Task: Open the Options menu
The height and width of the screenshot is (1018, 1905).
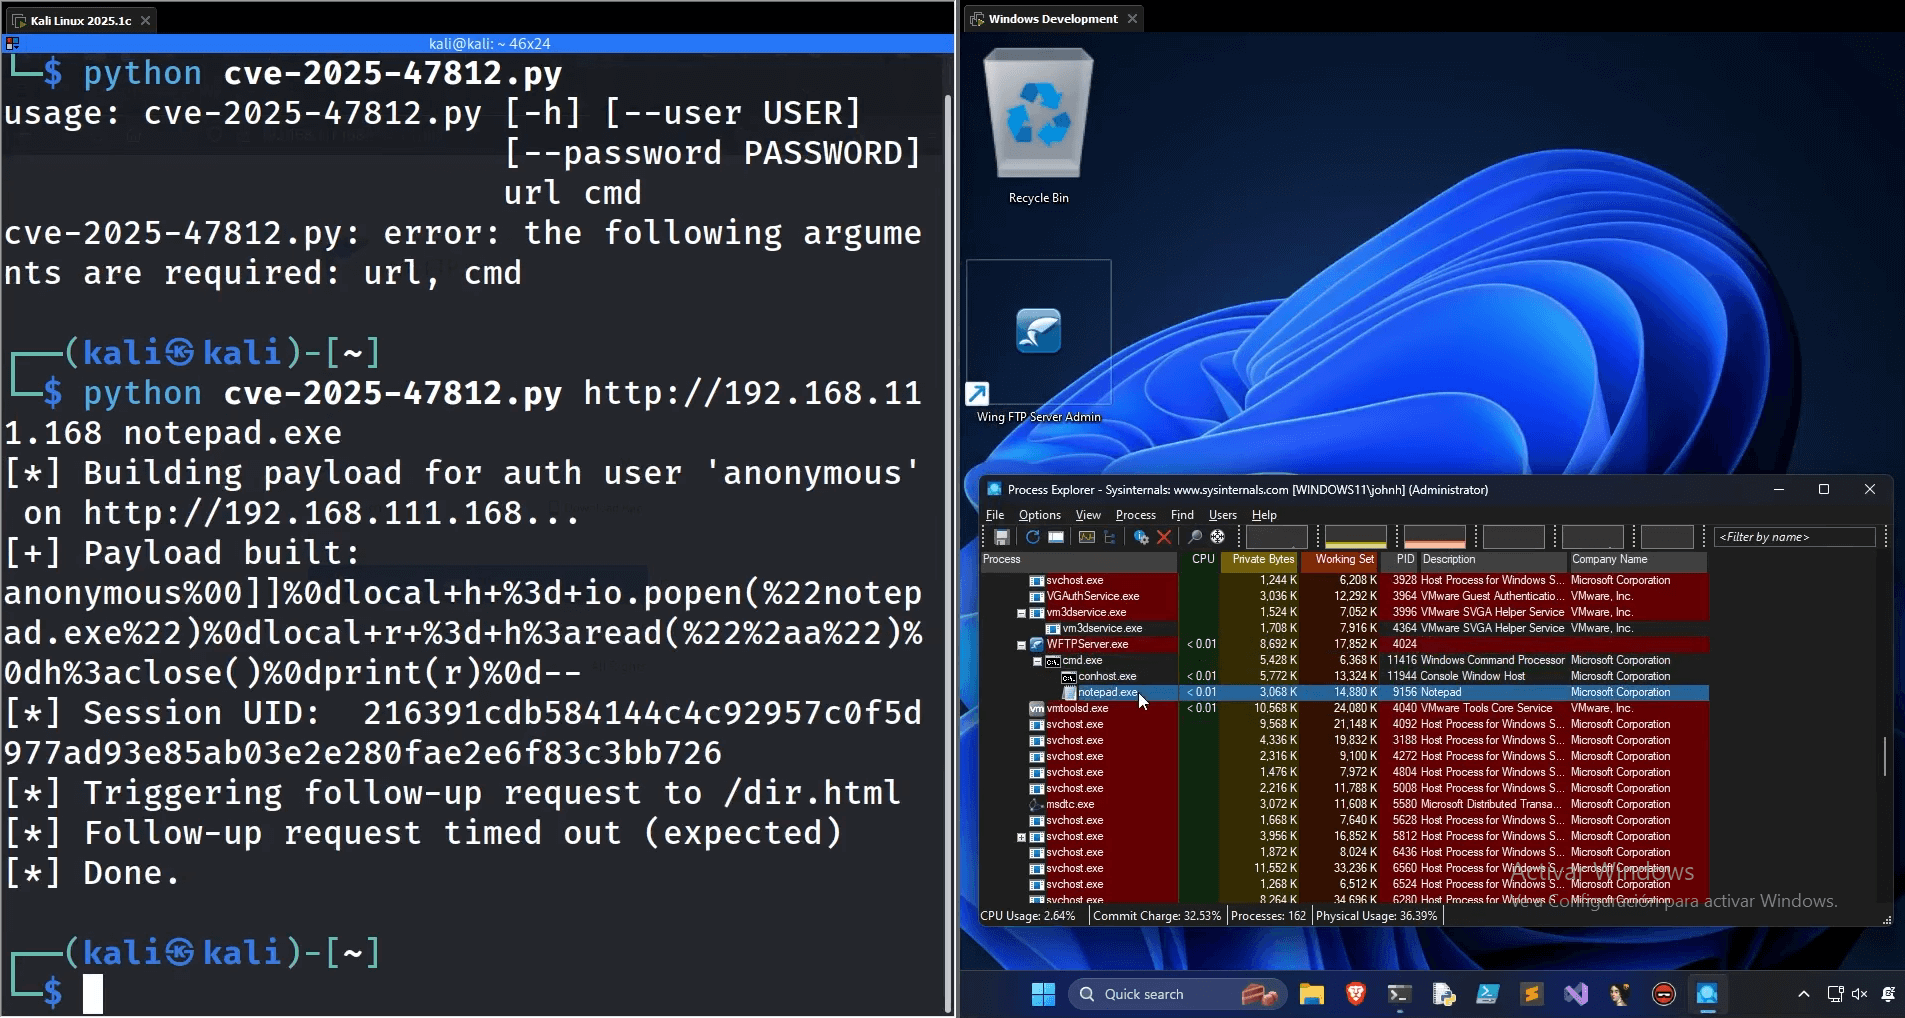Action: tap(1040, 515)
